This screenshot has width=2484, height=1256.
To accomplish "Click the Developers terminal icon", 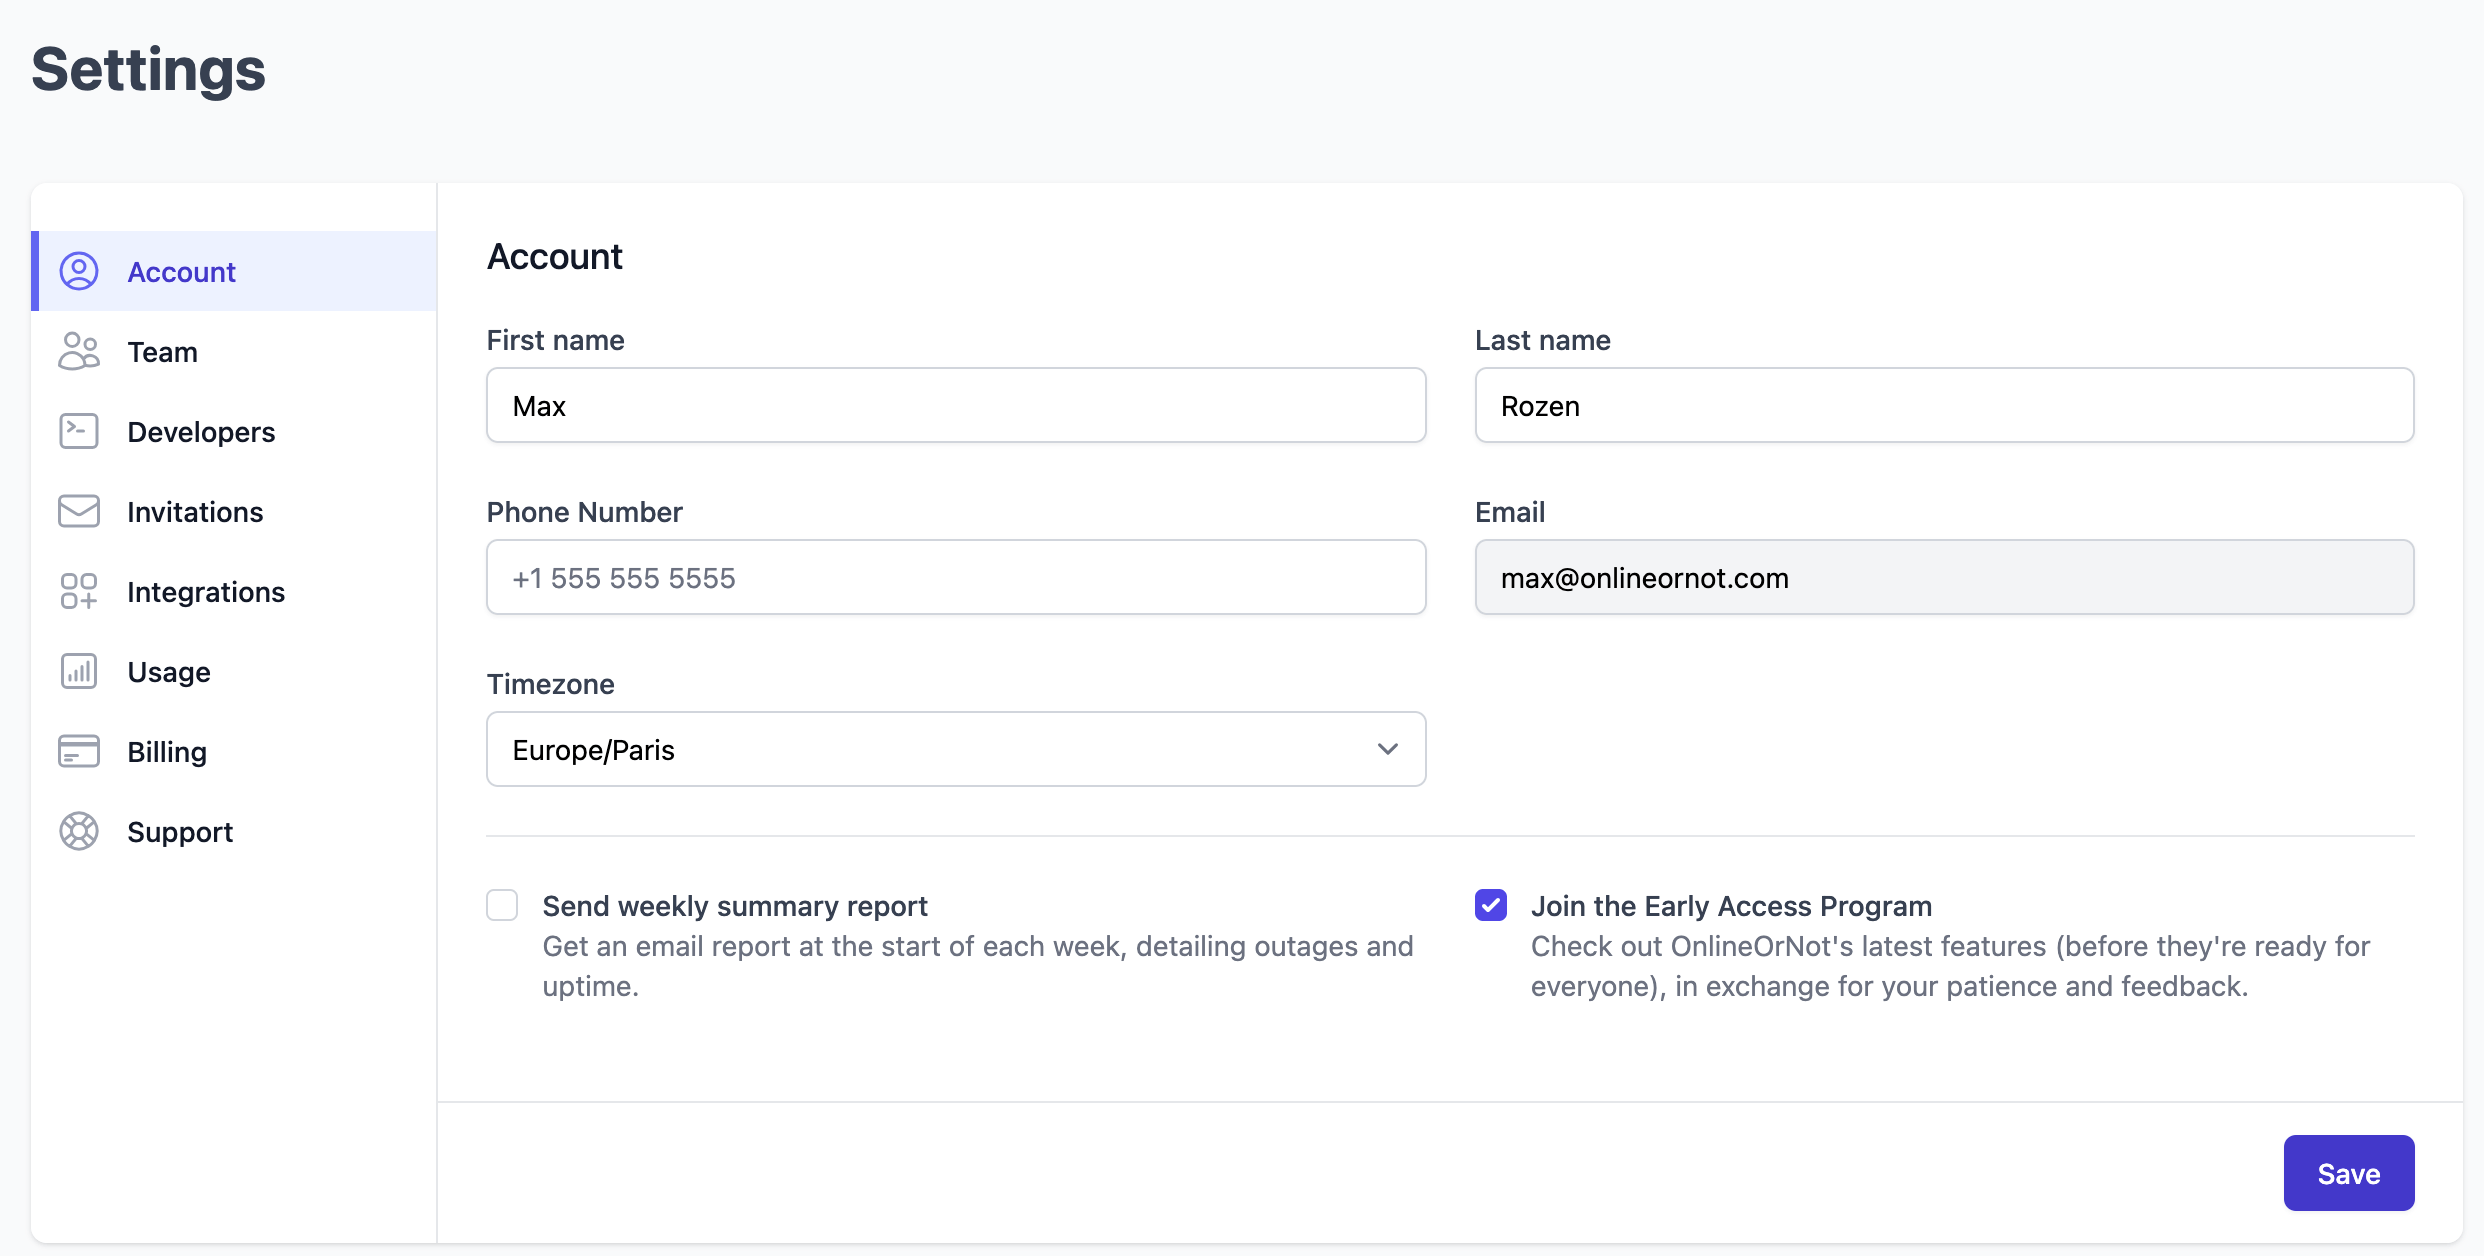I will 79,431.
